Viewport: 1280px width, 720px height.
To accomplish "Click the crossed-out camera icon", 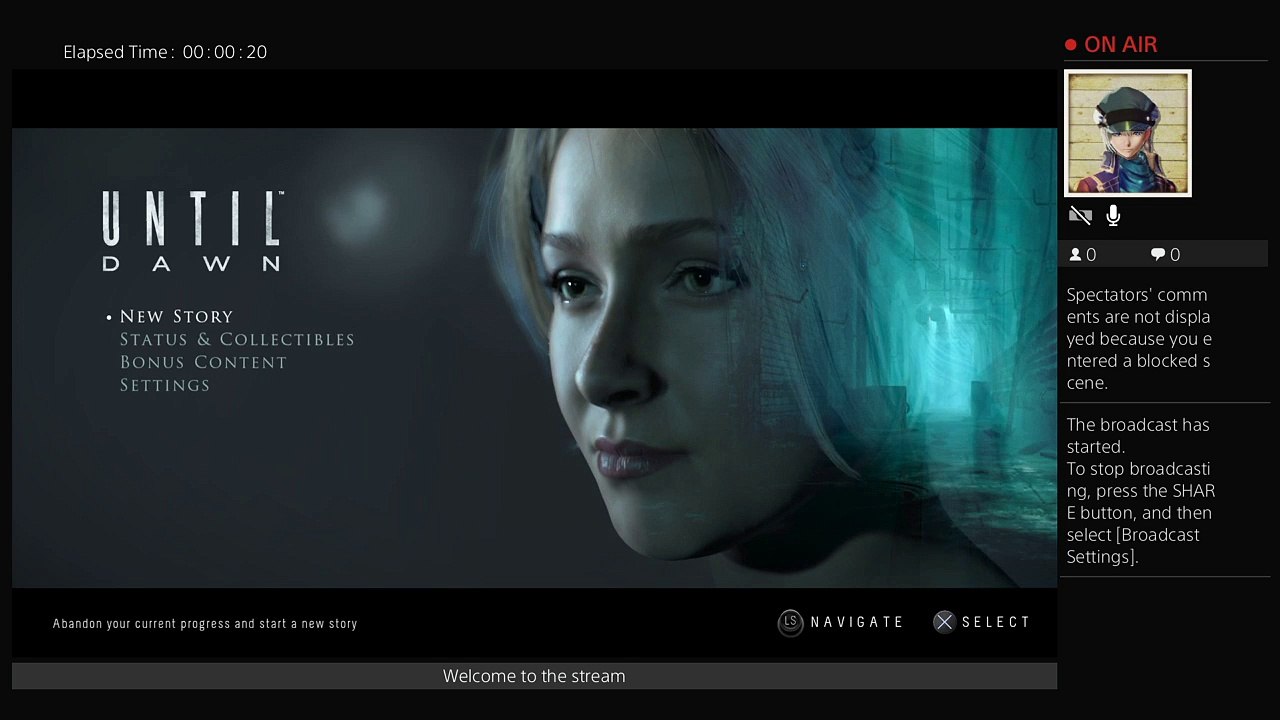I will pyautogui.click(x=1080, y=215).
